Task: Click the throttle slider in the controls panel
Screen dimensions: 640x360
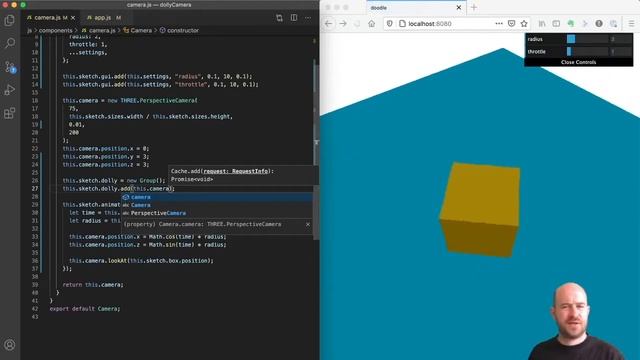Action: (587, 51)
